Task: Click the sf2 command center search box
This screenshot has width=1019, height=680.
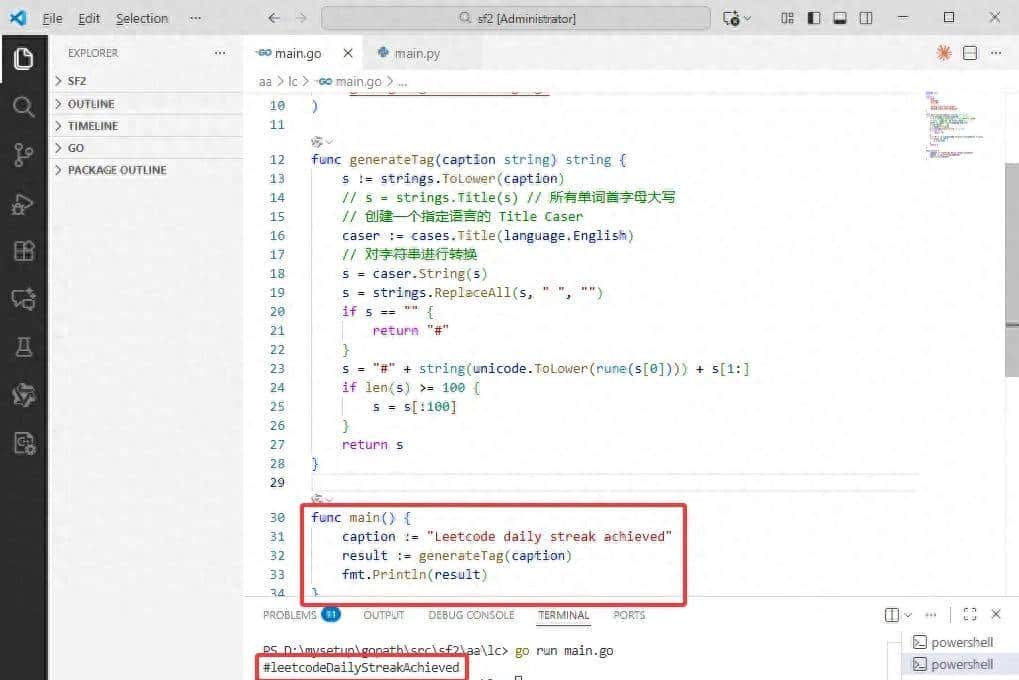Action: click(x=516, y=18)
